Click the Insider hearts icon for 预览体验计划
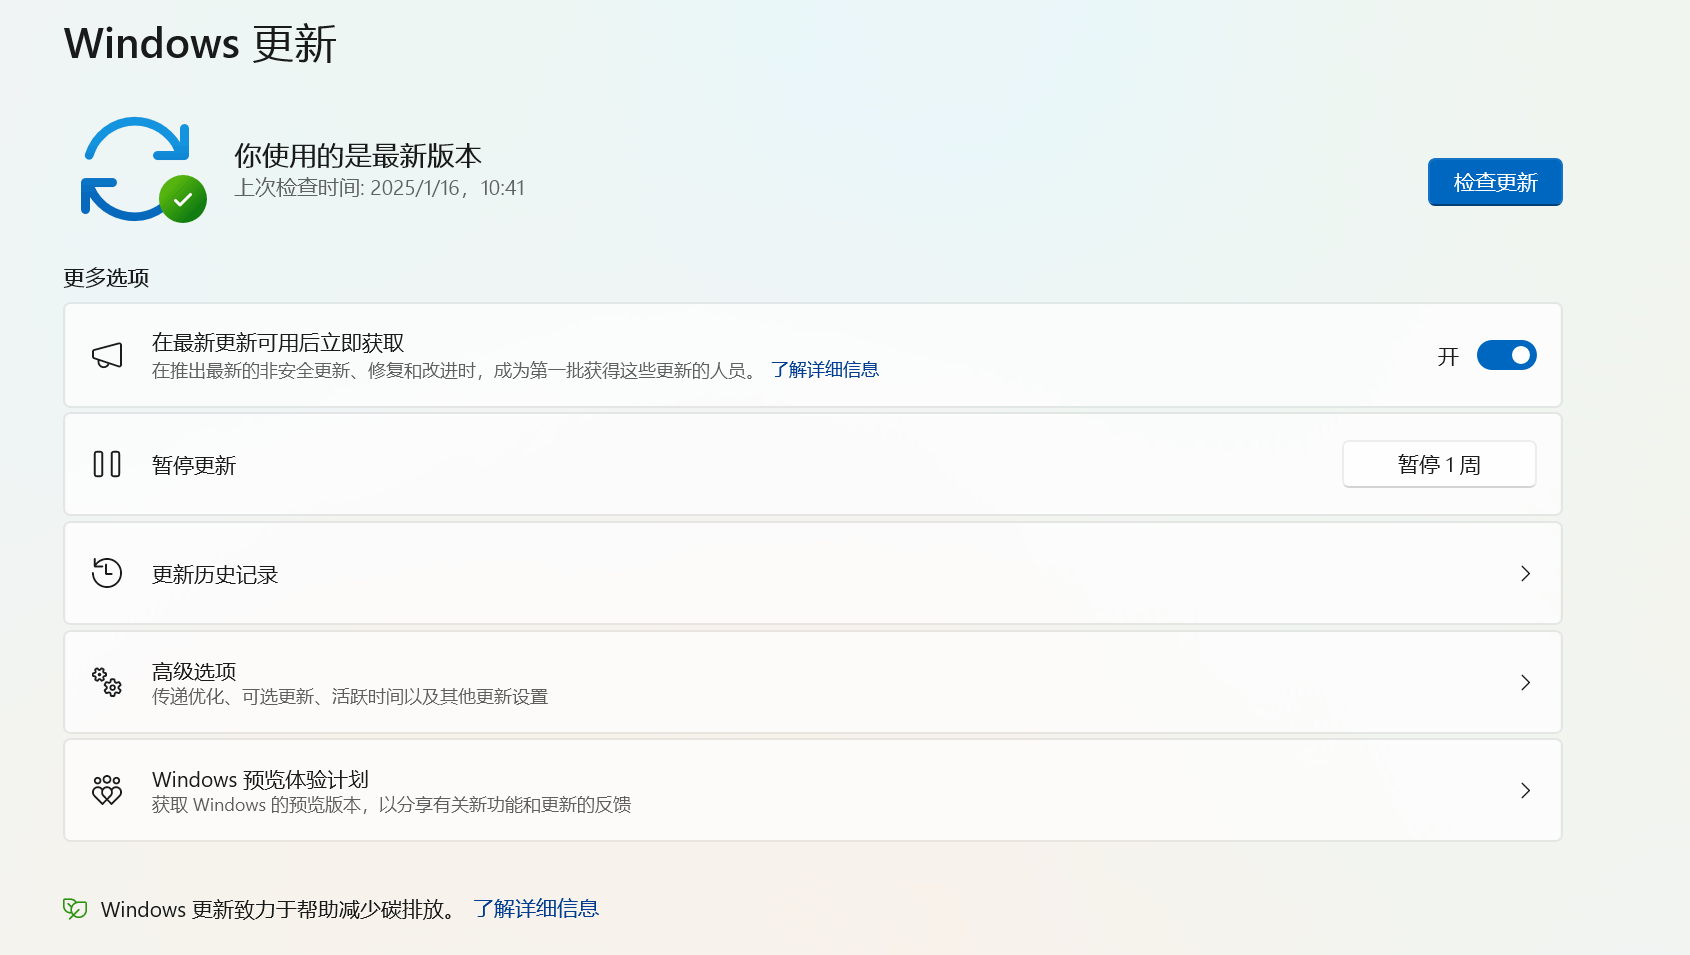 coord(107,790)
